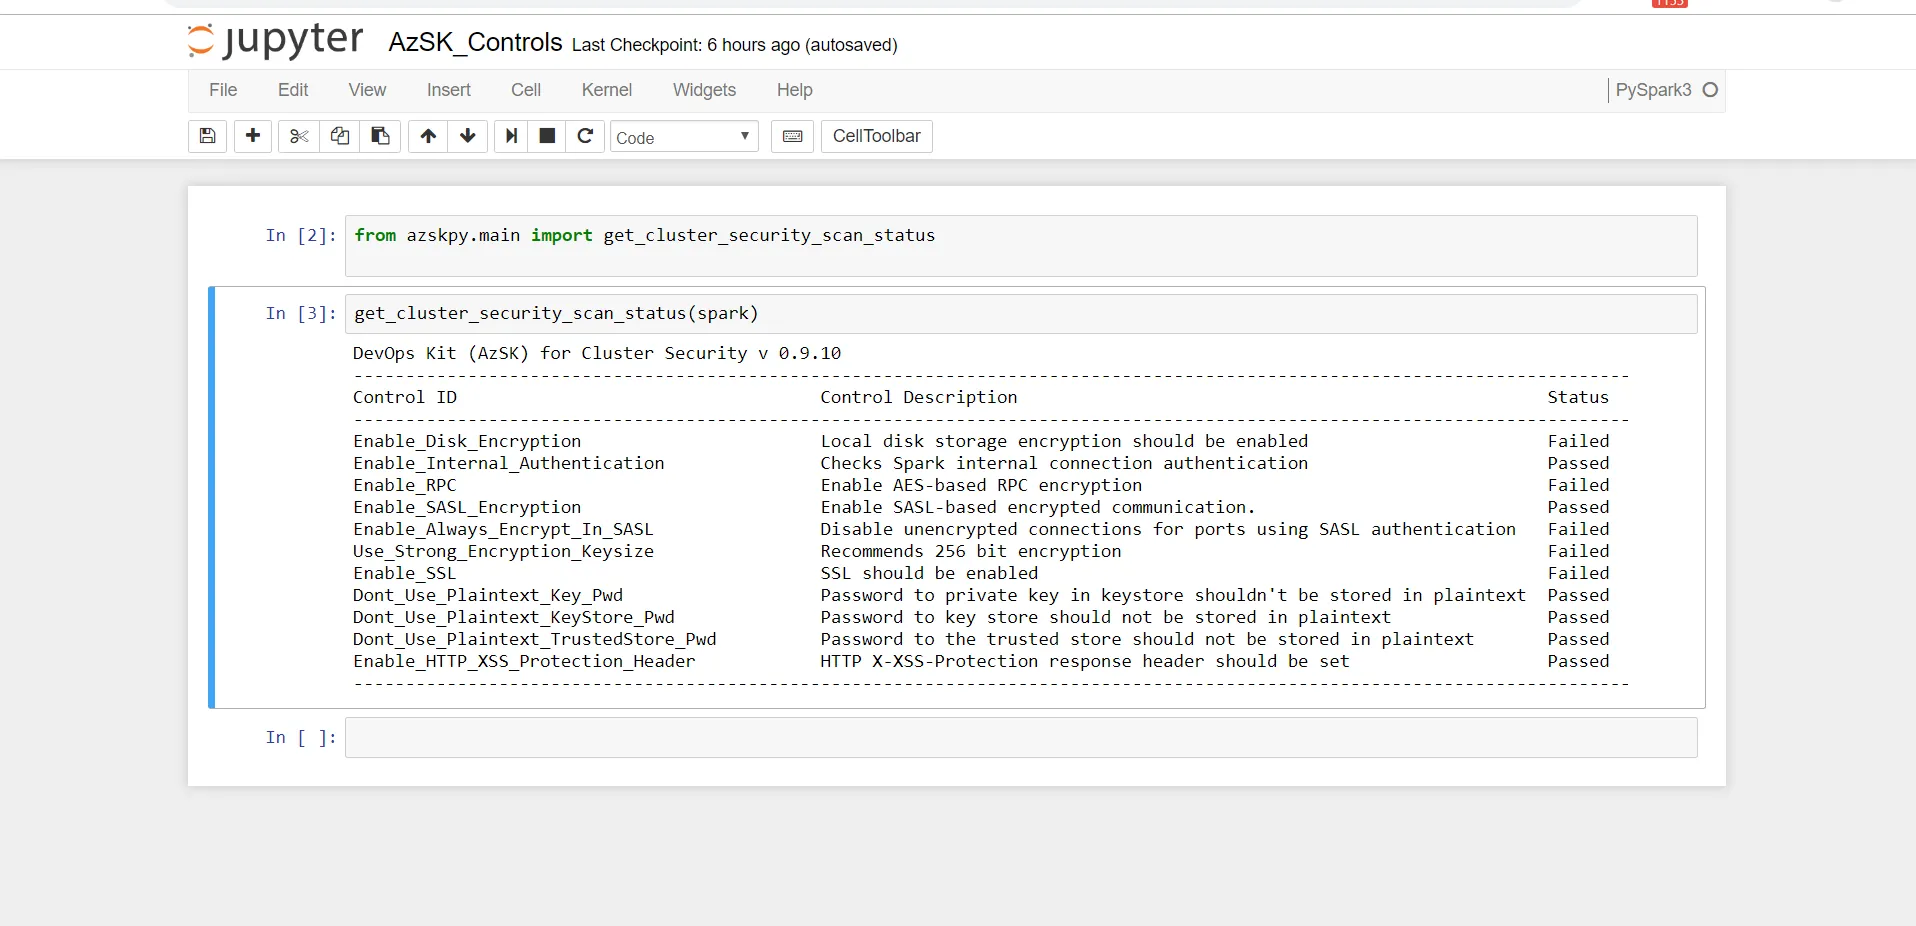Screen dimensions: 1916x926
Task: Click the kernel idle indicator circle
Action: click(x=1710, y=90)
